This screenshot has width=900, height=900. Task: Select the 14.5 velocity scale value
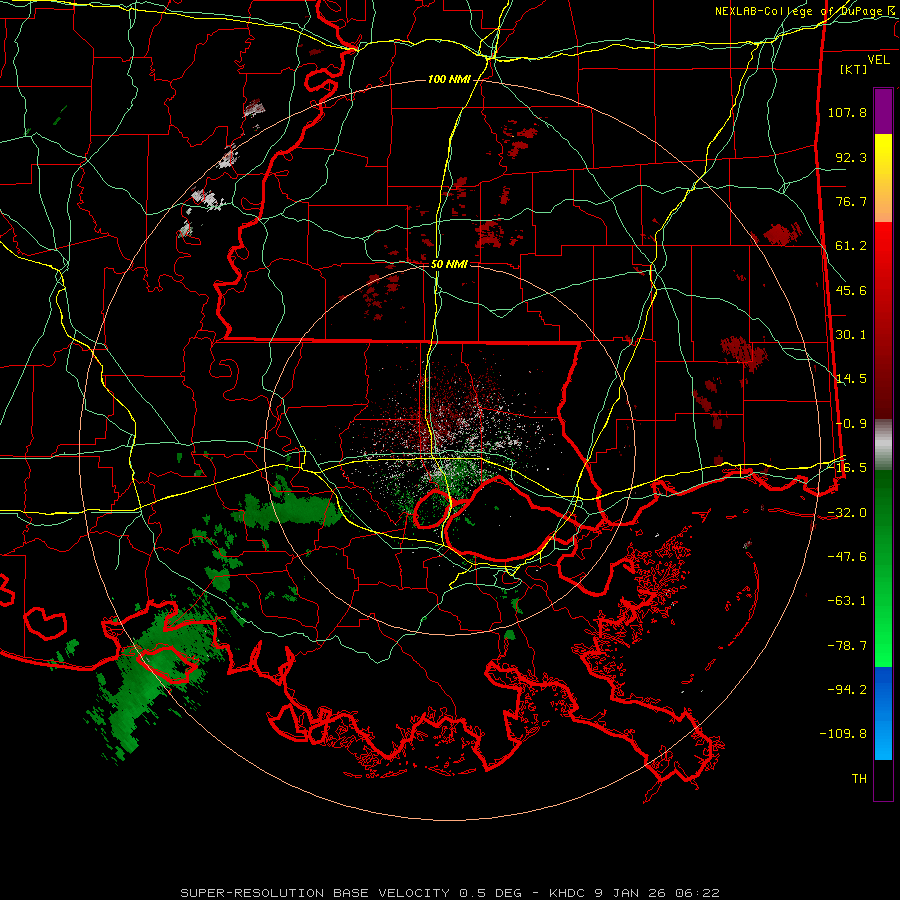pos(851,379)
